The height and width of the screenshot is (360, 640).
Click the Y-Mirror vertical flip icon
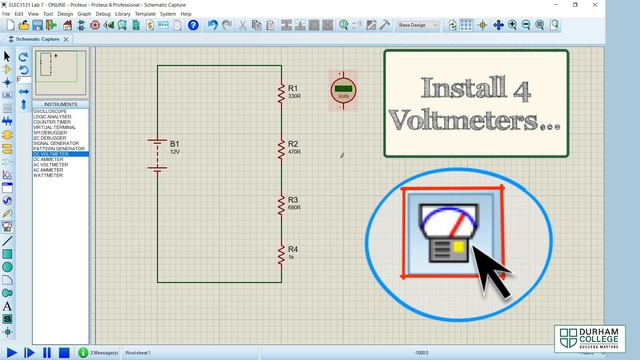(23, 104)
